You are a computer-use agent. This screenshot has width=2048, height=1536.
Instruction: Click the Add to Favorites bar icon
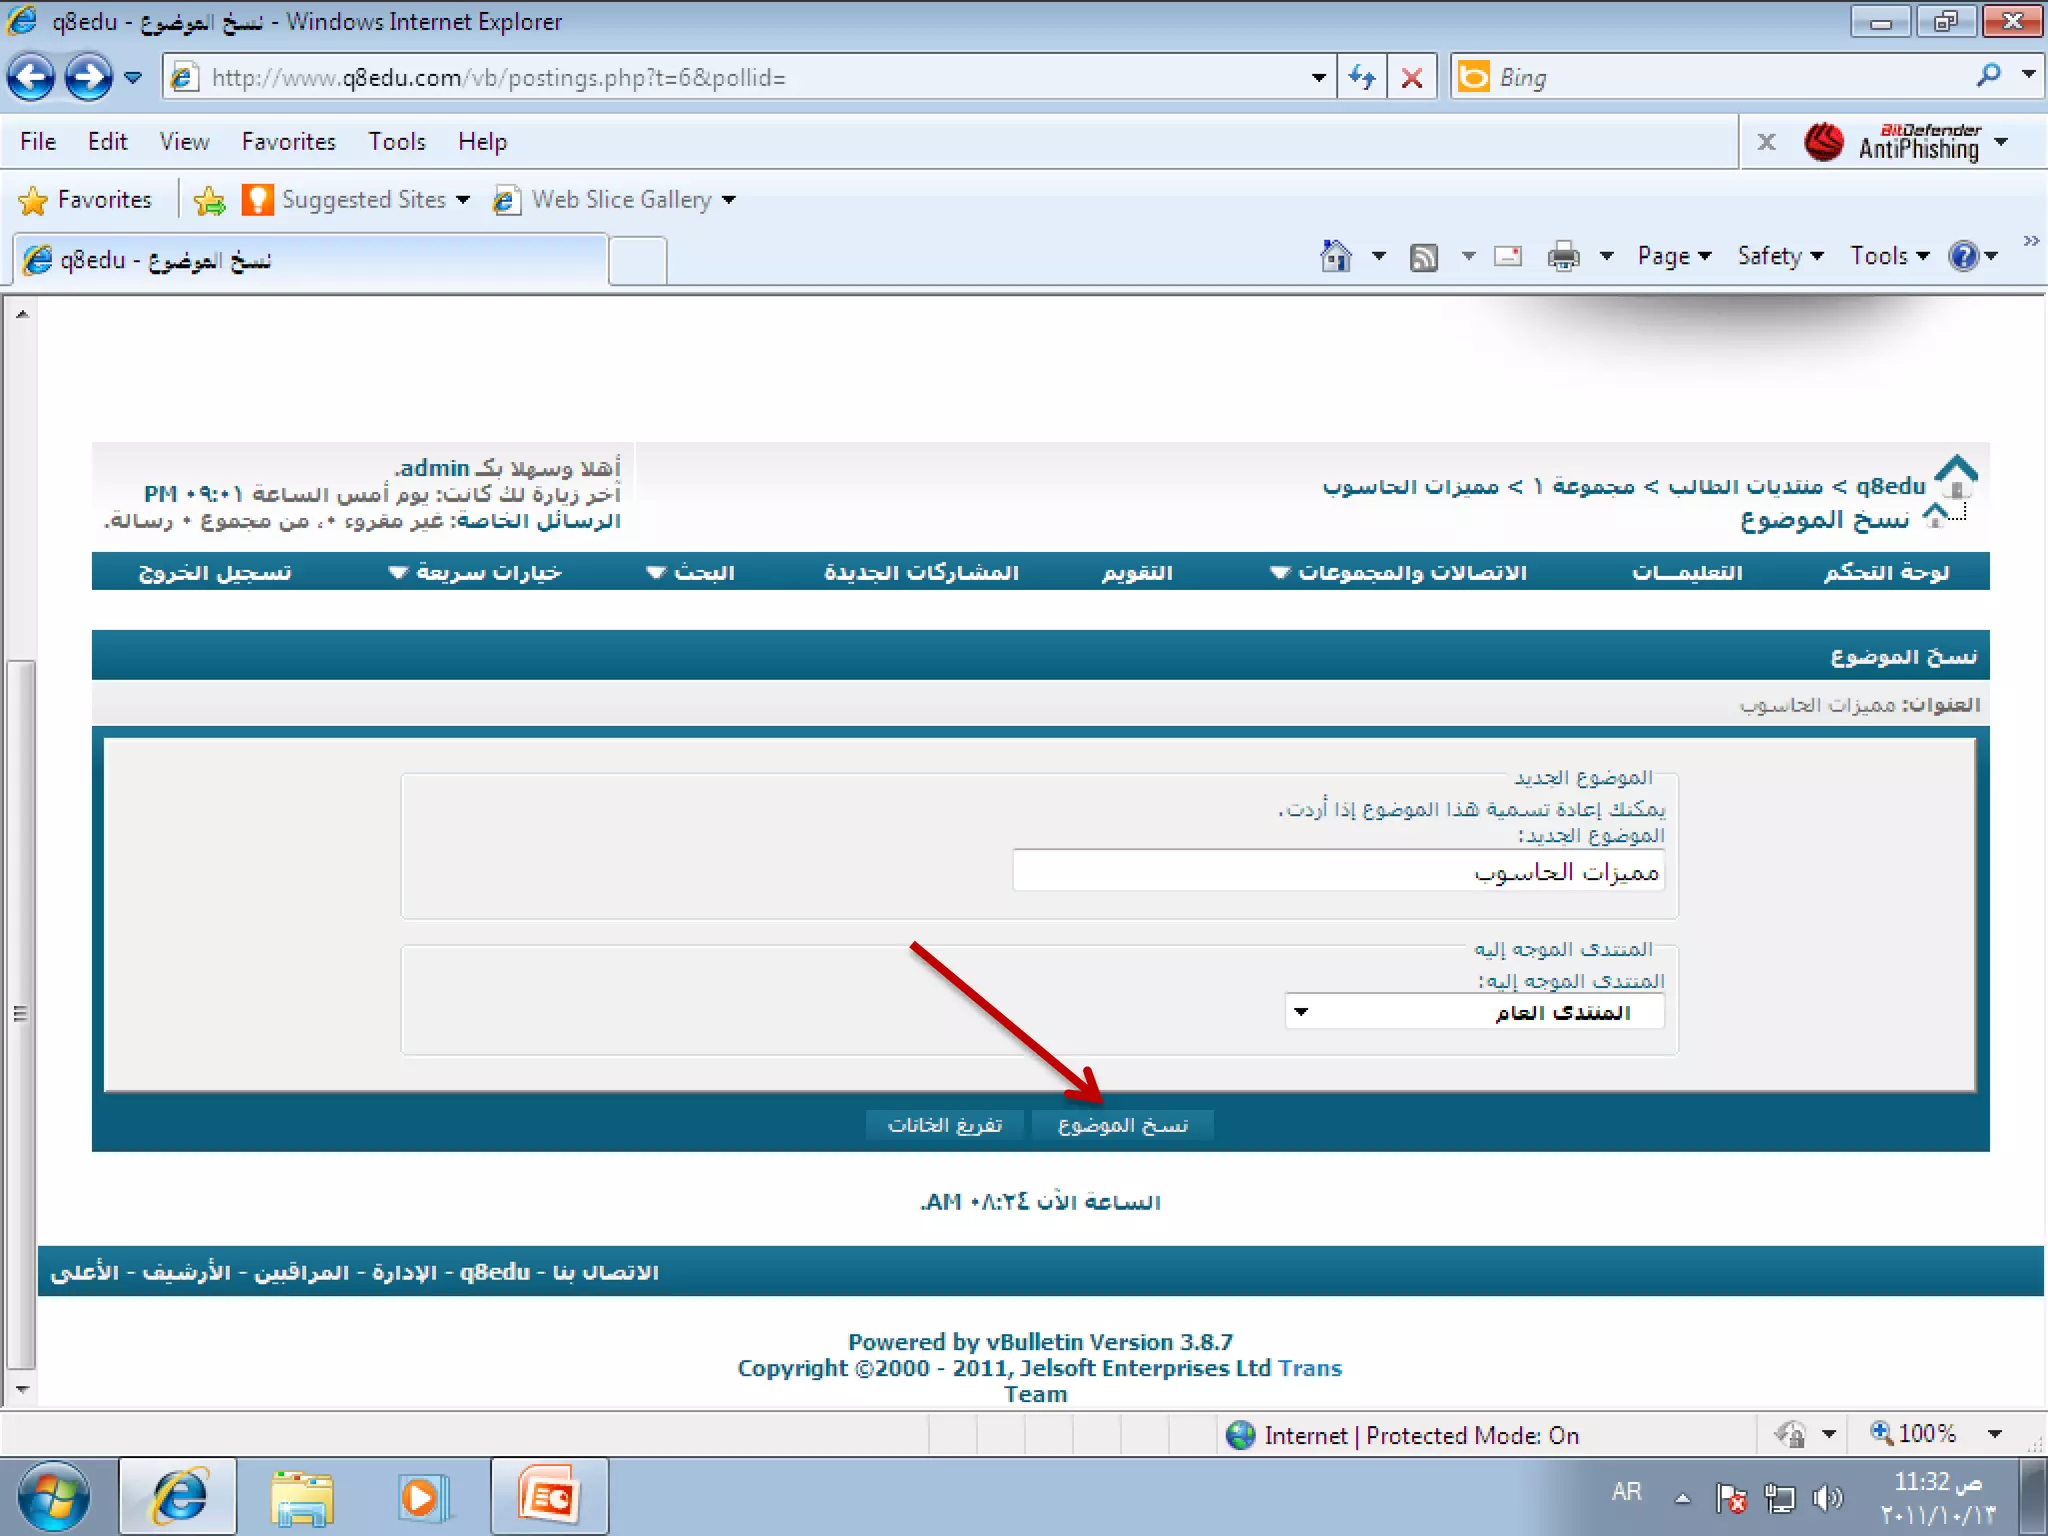(209, 201)
